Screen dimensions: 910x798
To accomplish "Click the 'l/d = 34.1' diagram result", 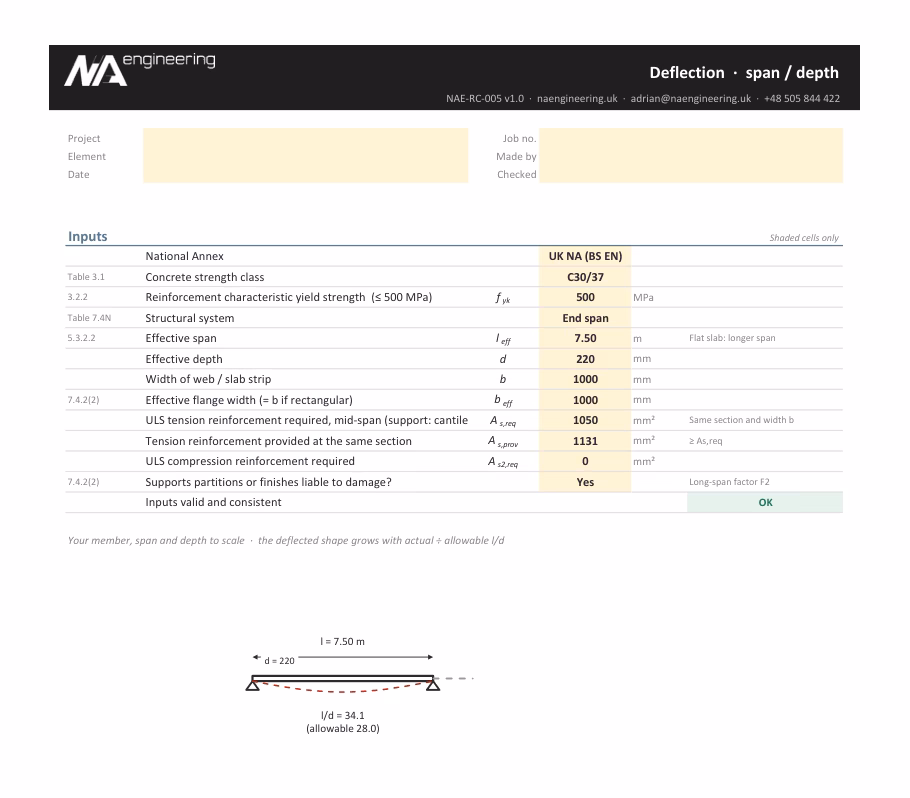I will point(342,716).
